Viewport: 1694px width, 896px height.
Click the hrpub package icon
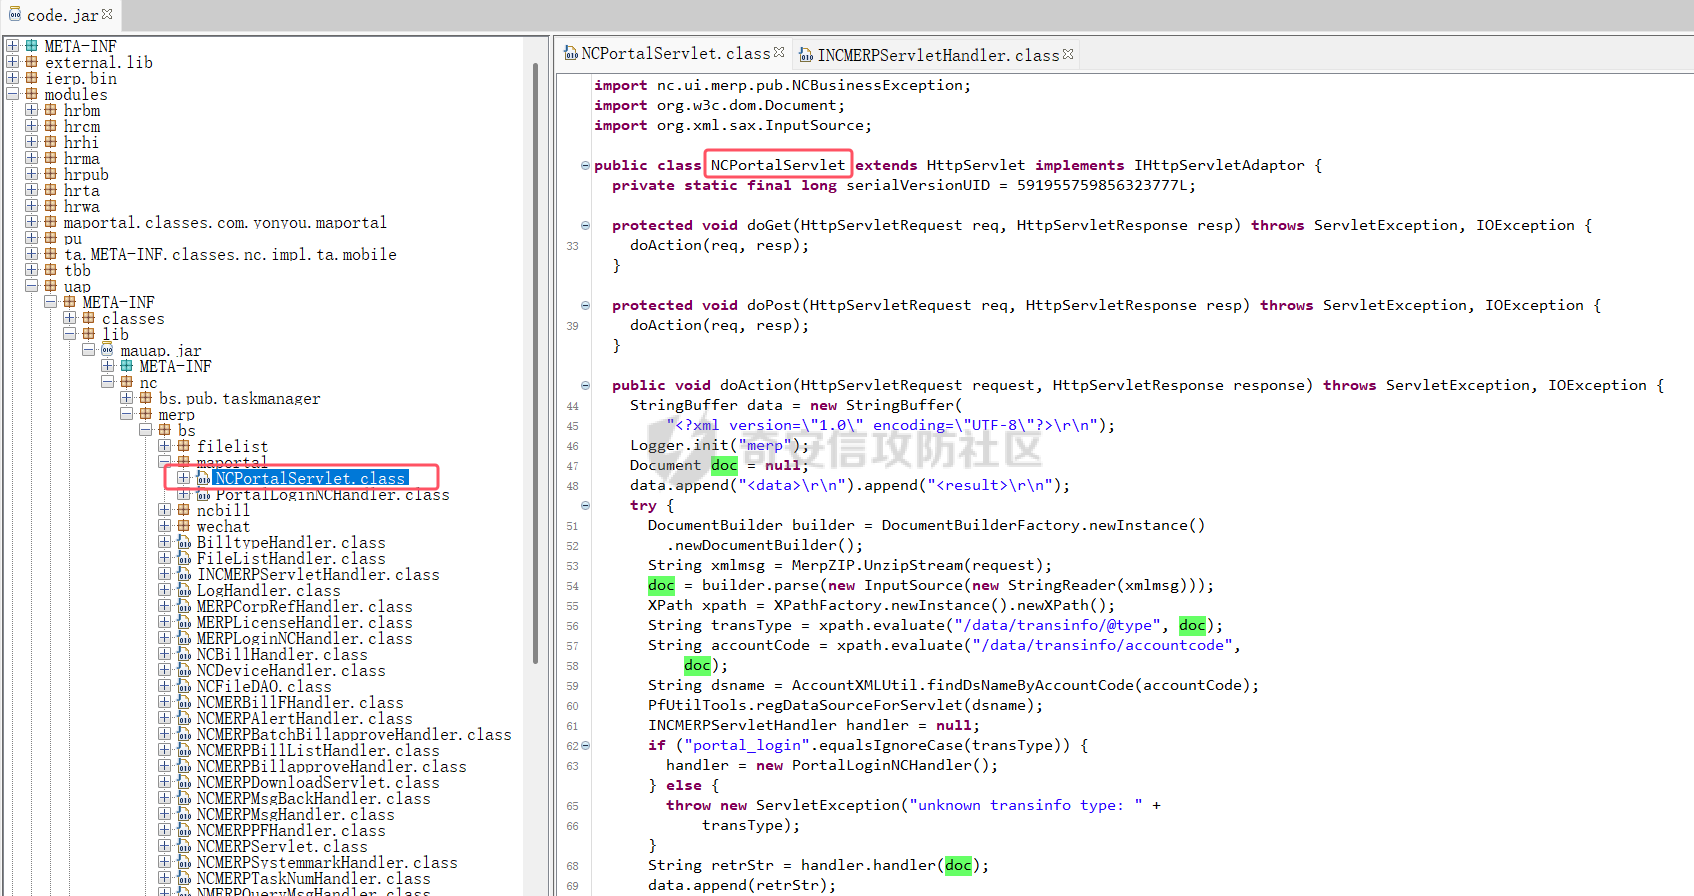50,174
